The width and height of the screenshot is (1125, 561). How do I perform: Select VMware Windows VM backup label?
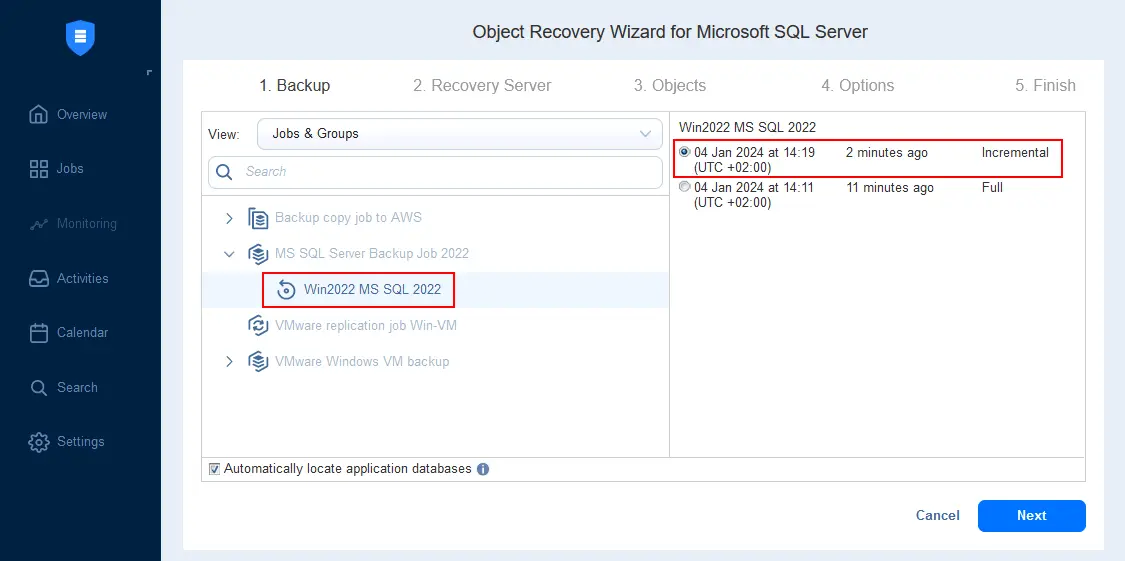pyautogui.click(x=362, y=362)
